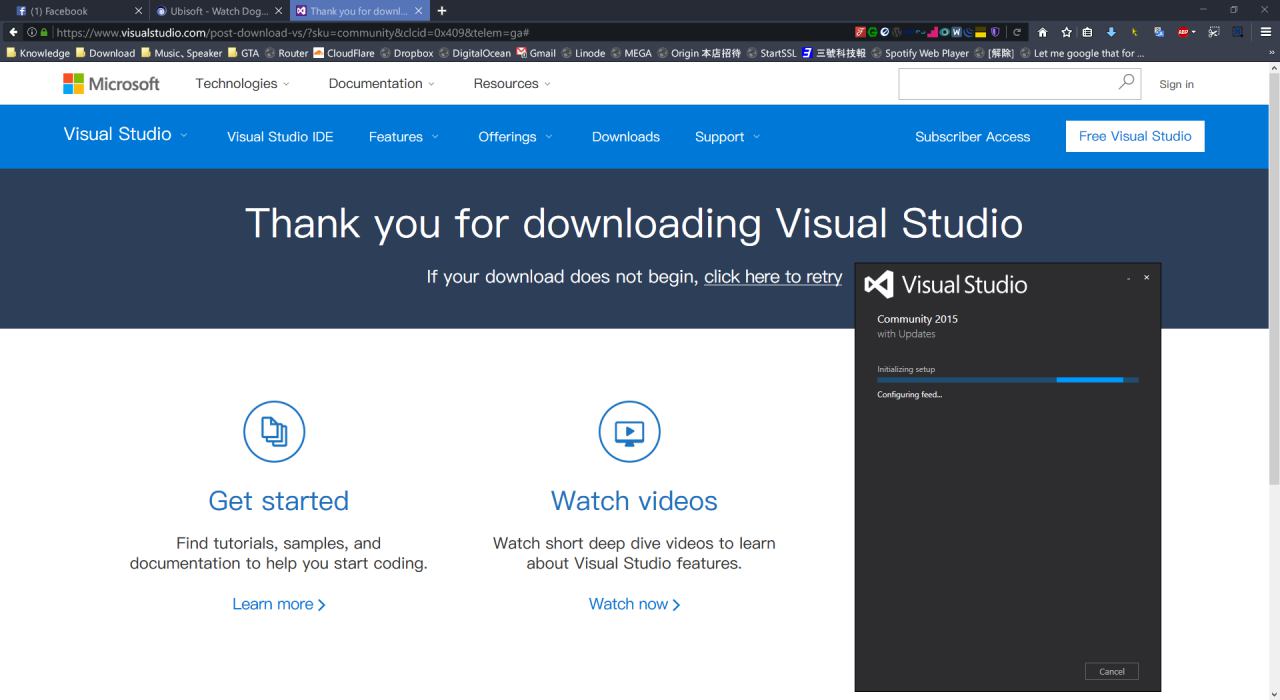Click the Firefox home button
The image size is (1280, 700).
(x=1042, y=33)
